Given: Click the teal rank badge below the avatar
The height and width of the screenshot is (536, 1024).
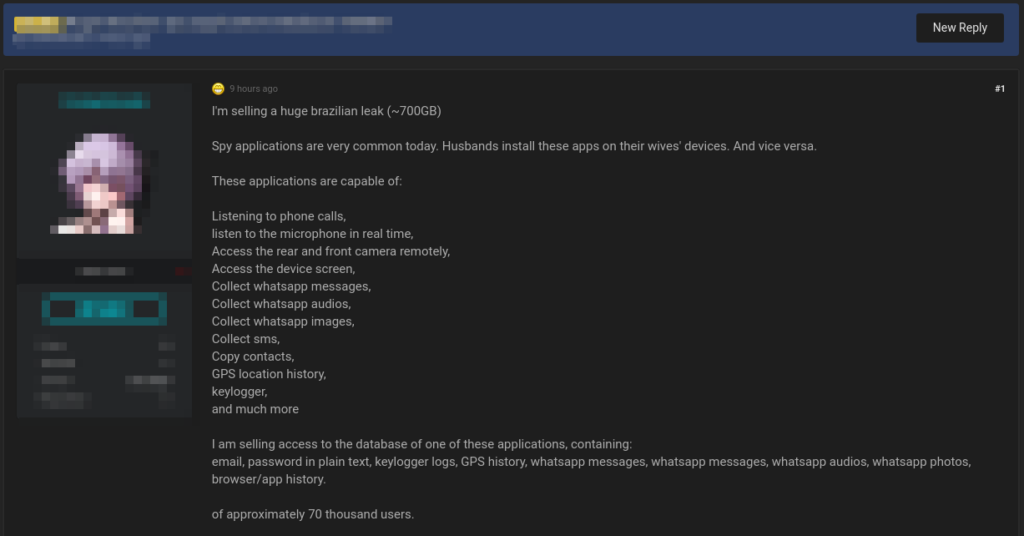Looking at the screenshot, I should point(104,309).
